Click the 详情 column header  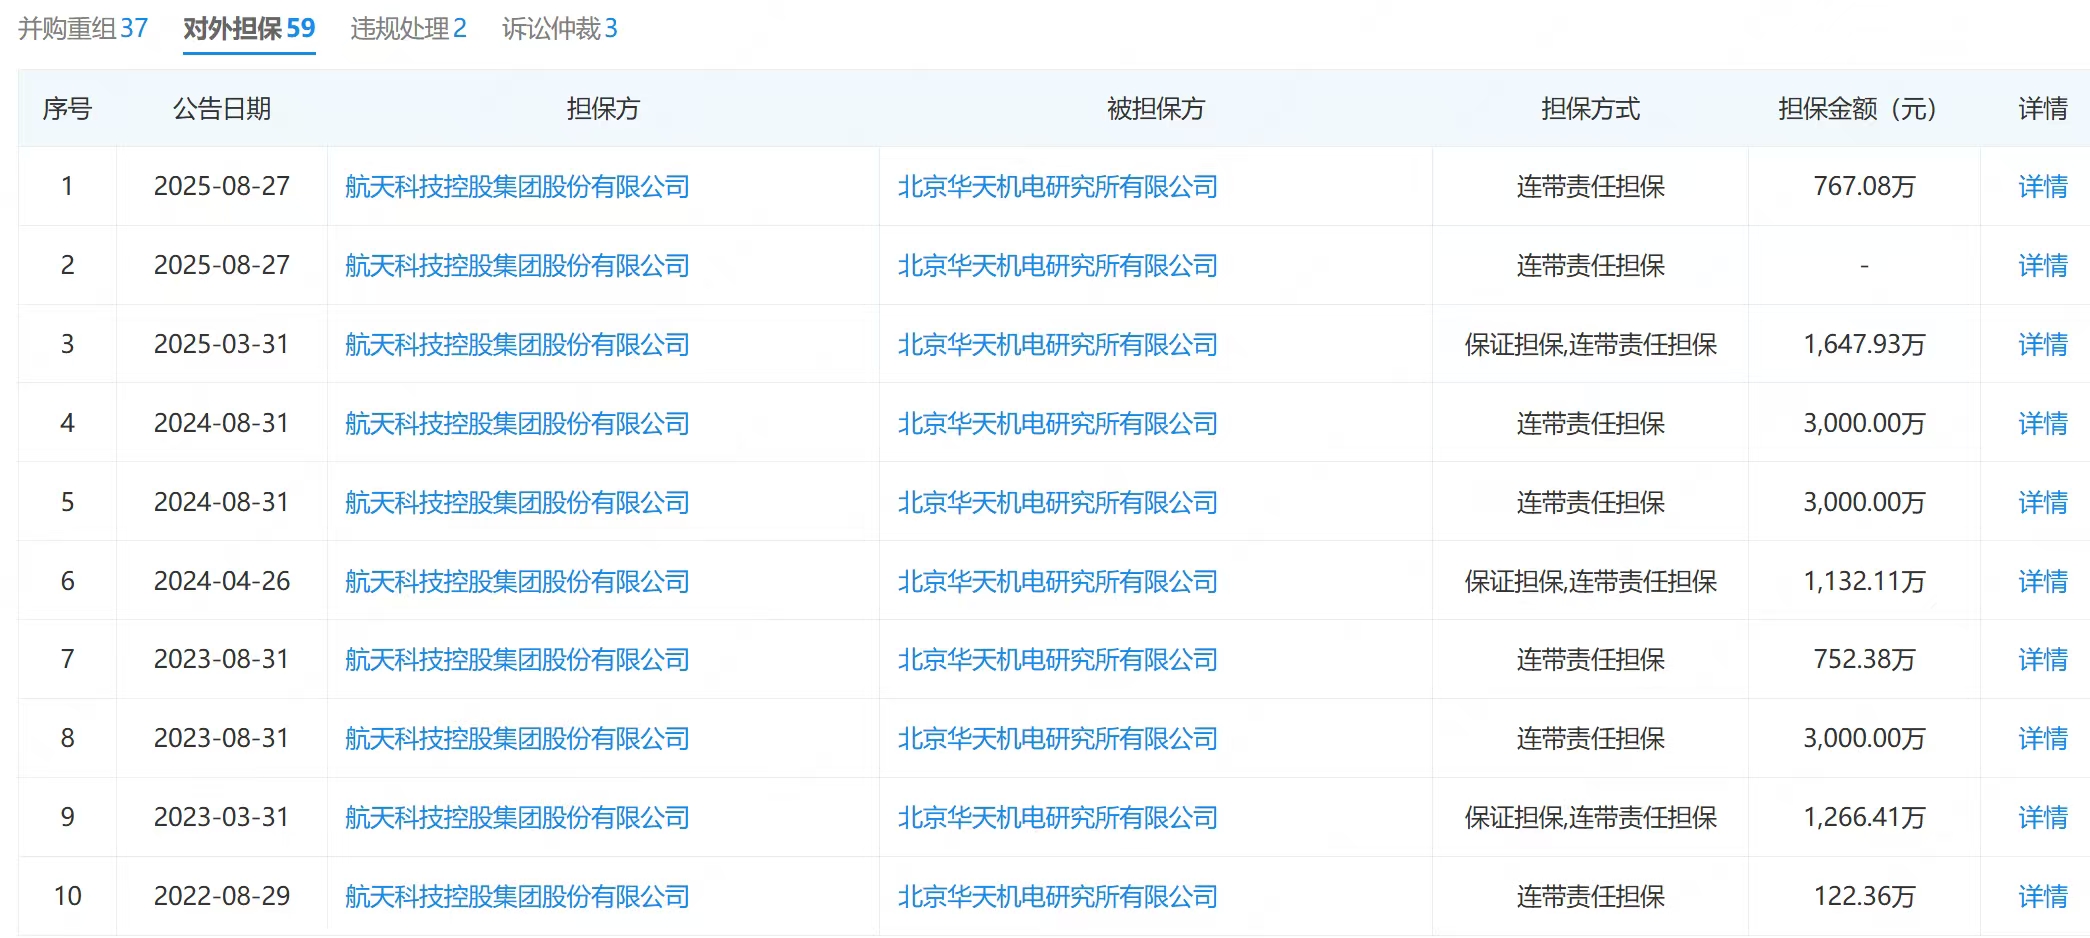tap(2042, 109)
